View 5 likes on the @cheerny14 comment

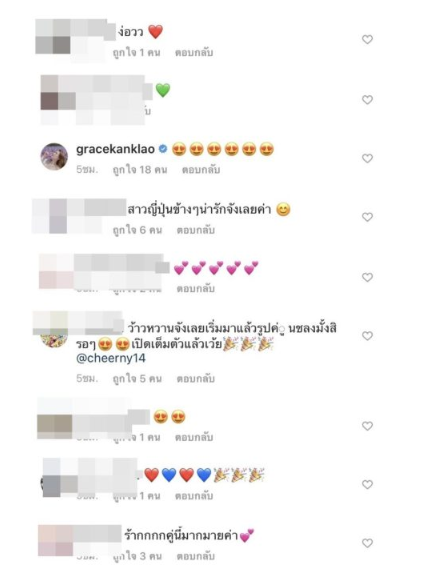pyautogui.click(x=137, y=379)
